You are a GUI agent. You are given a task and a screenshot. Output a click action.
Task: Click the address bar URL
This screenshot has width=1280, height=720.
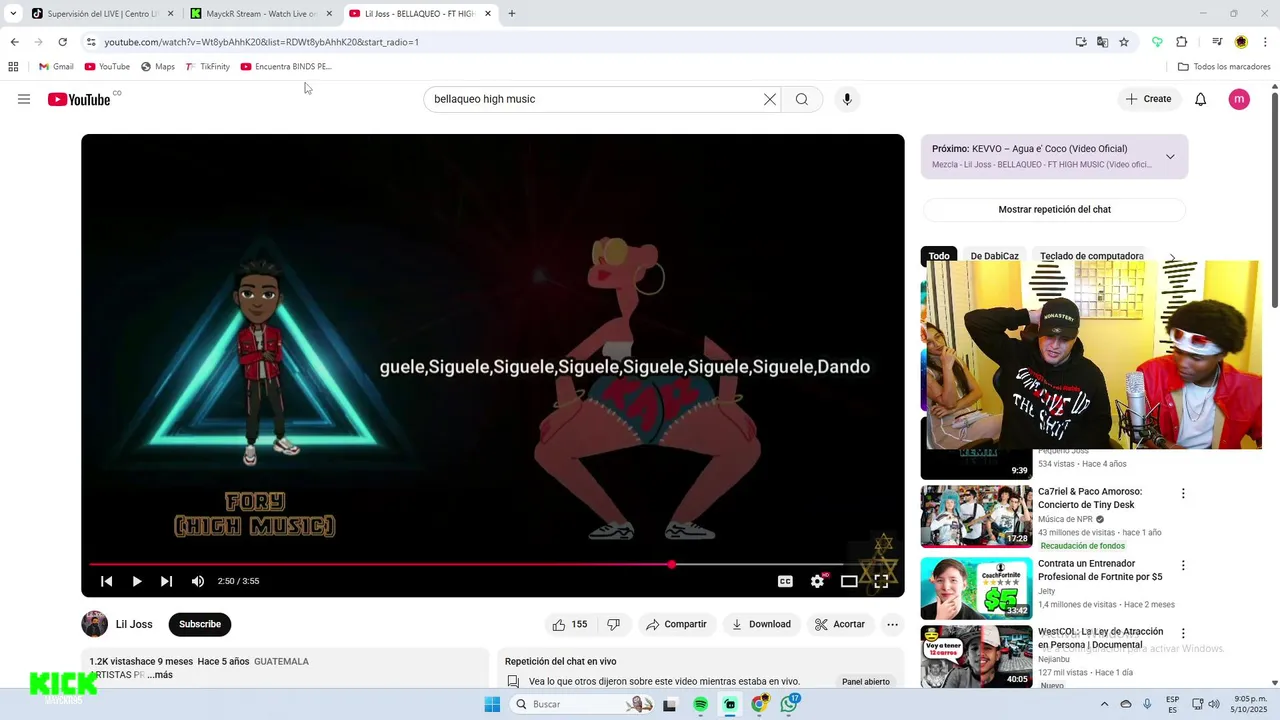[x=262, y=42]
